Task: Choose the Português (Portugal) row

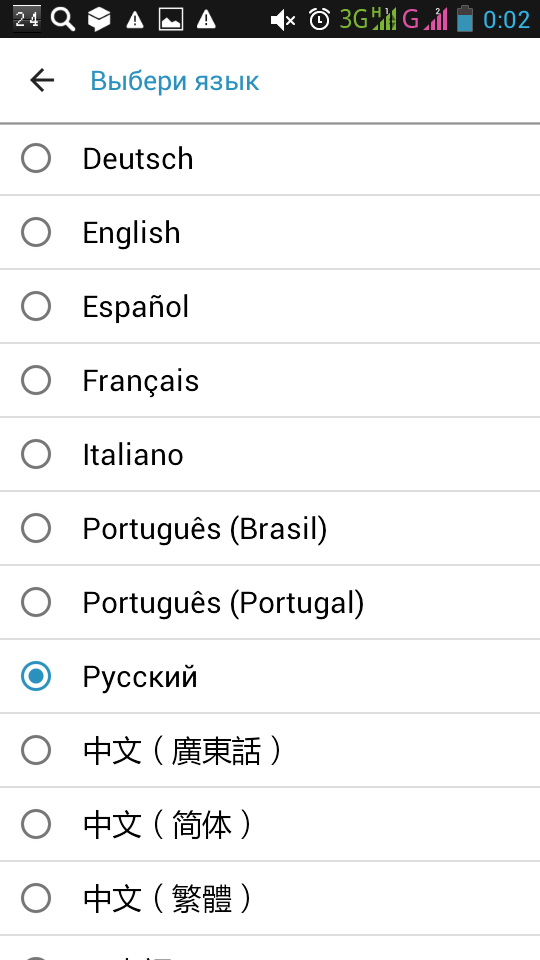Action: [x=270, y=602]
